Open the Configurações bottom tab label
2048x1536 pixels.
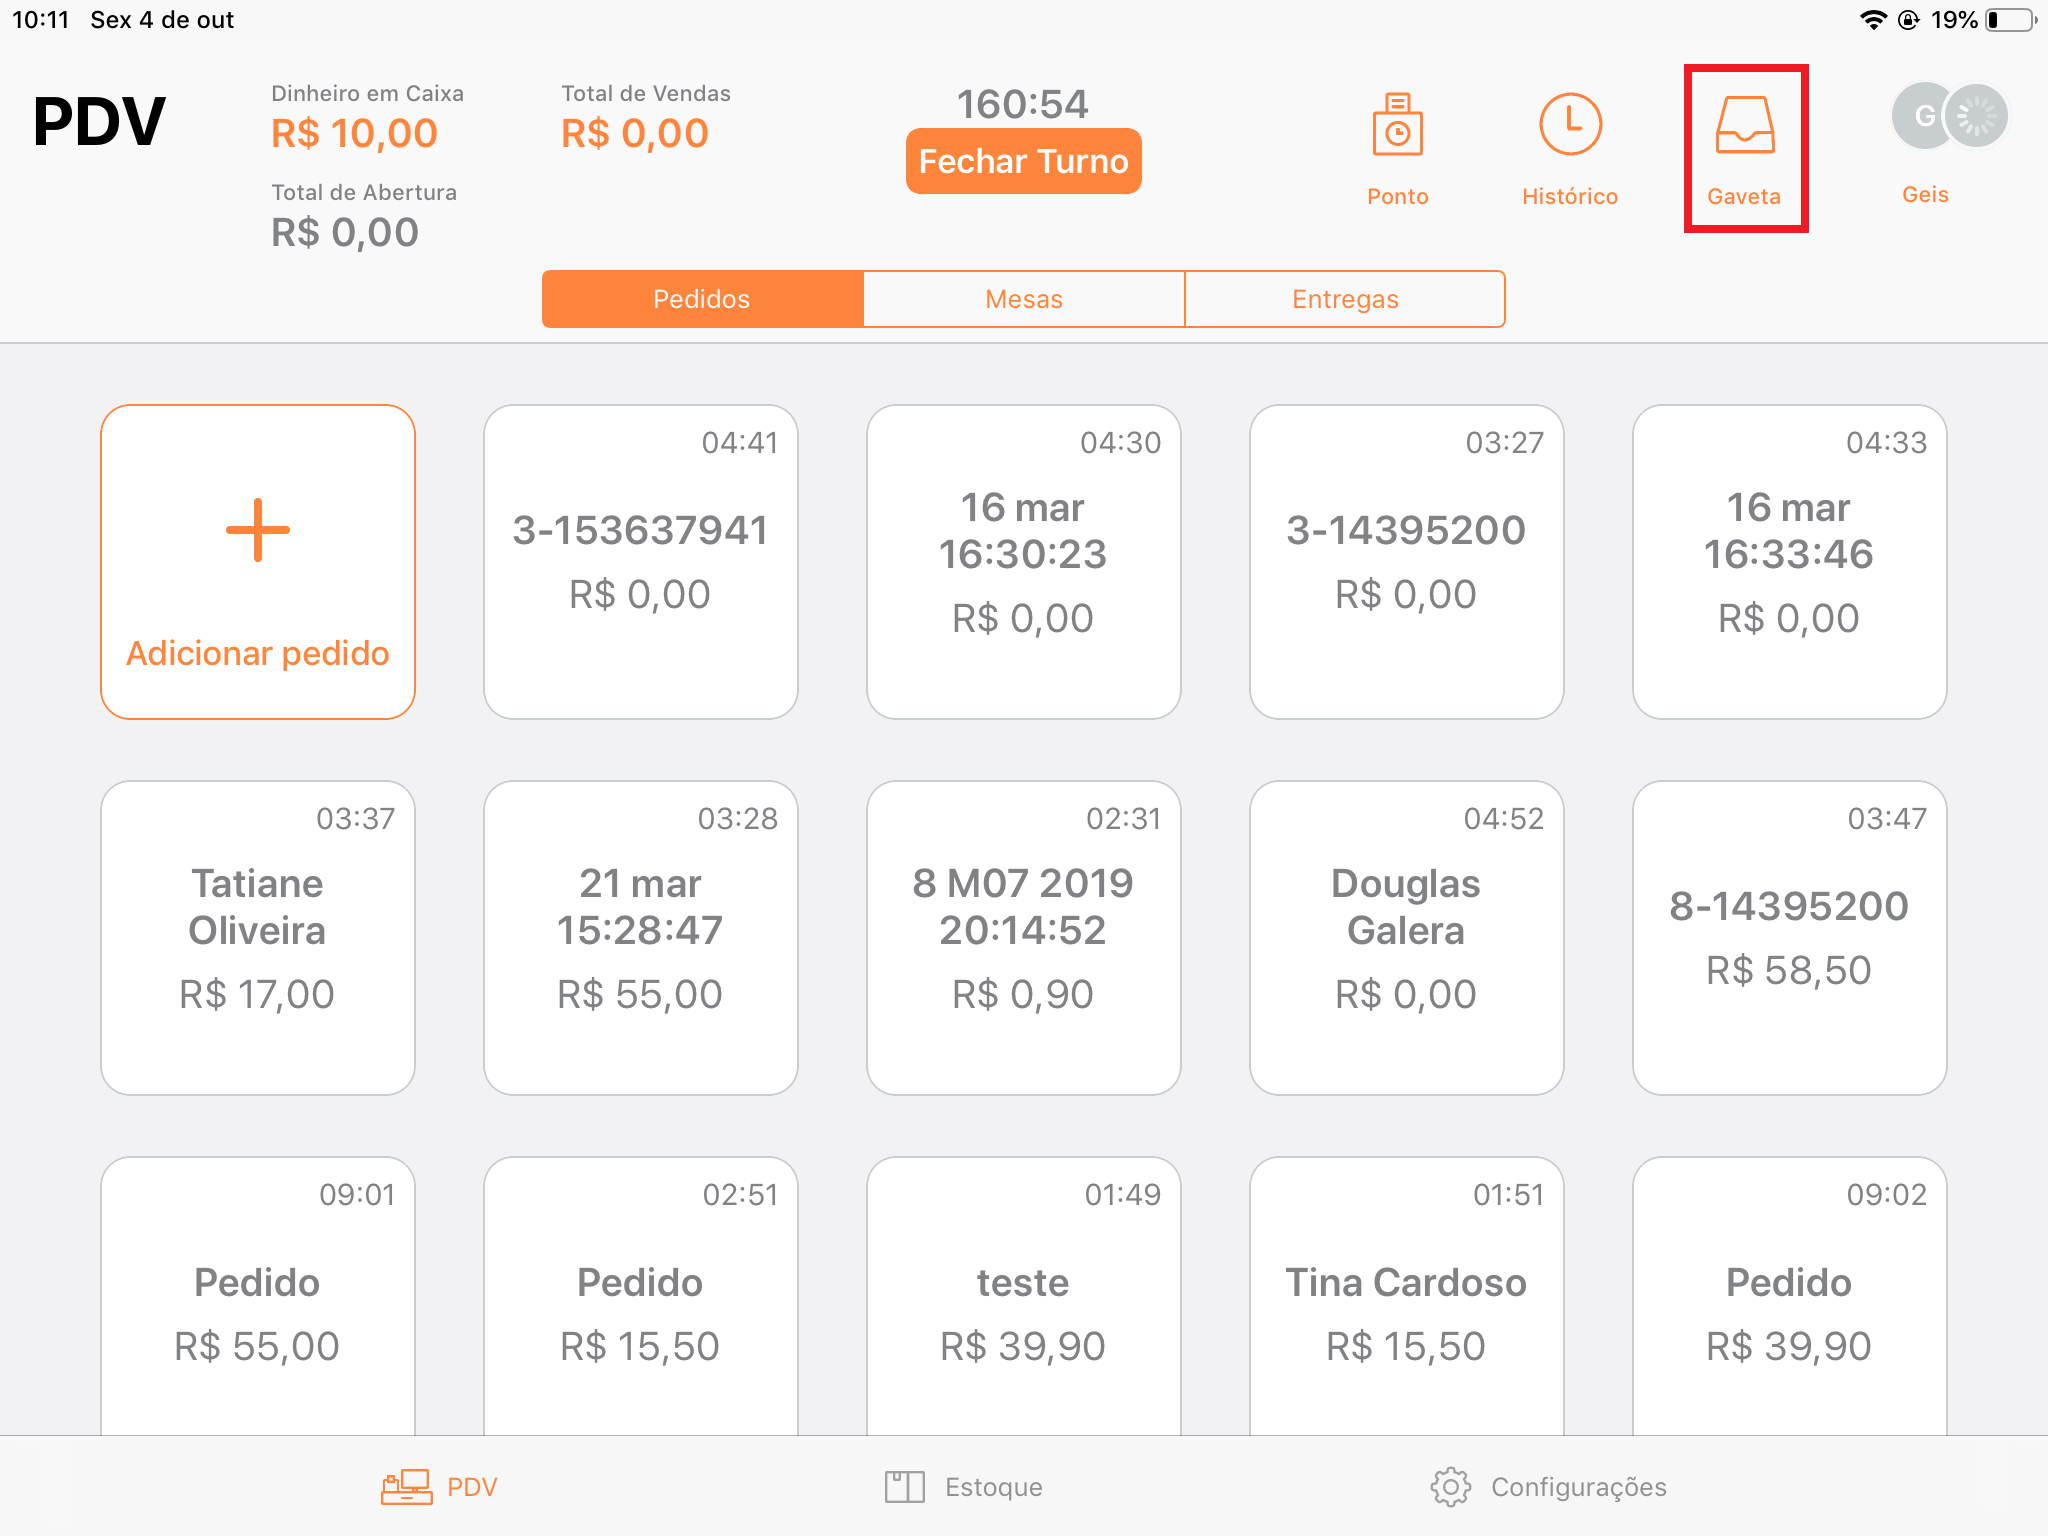(x=1579, y=1487)
